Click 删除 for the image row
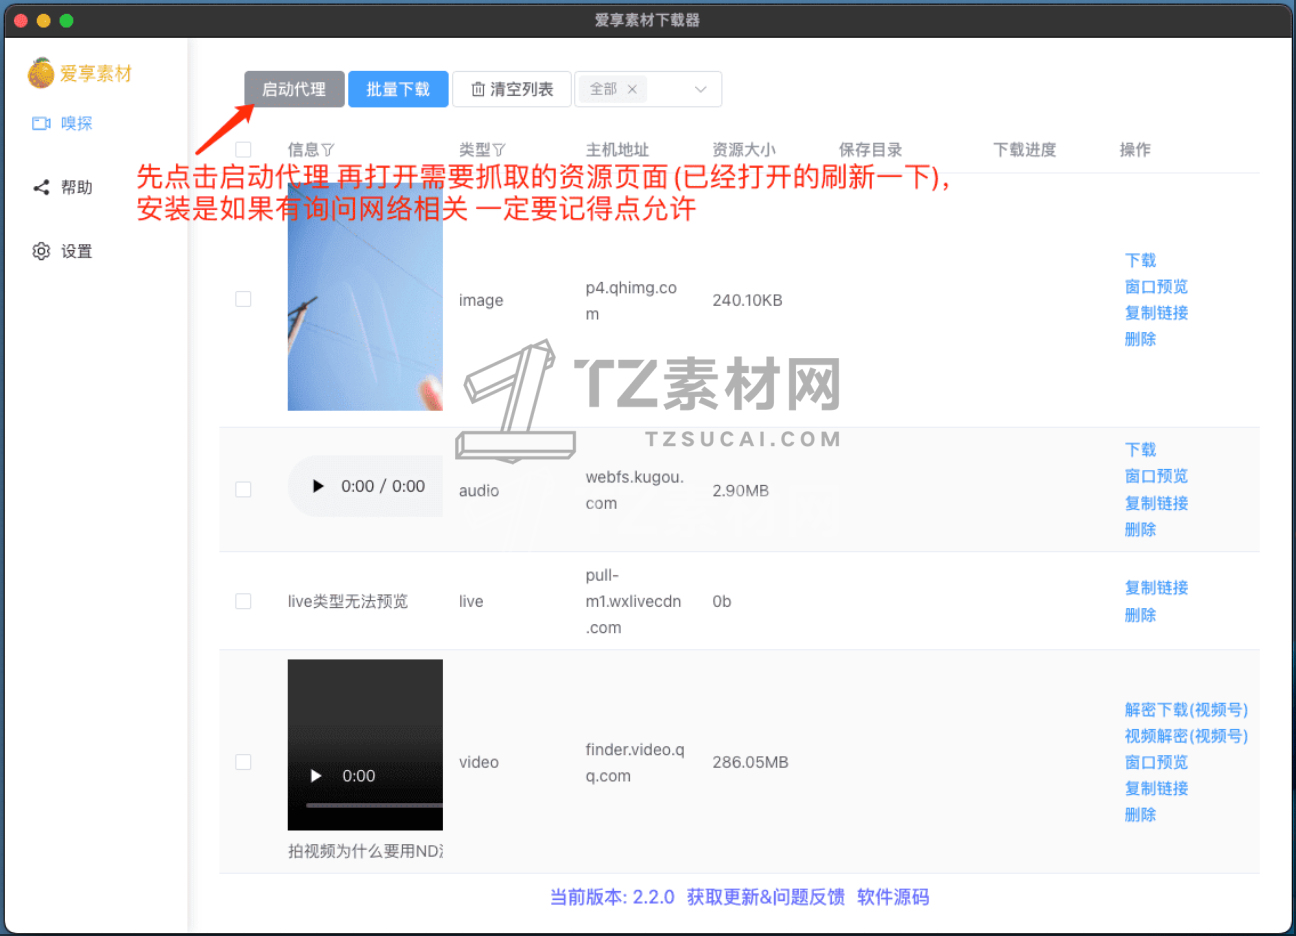The height and width of the screenshot is (936, 1296). point(1140,339)
